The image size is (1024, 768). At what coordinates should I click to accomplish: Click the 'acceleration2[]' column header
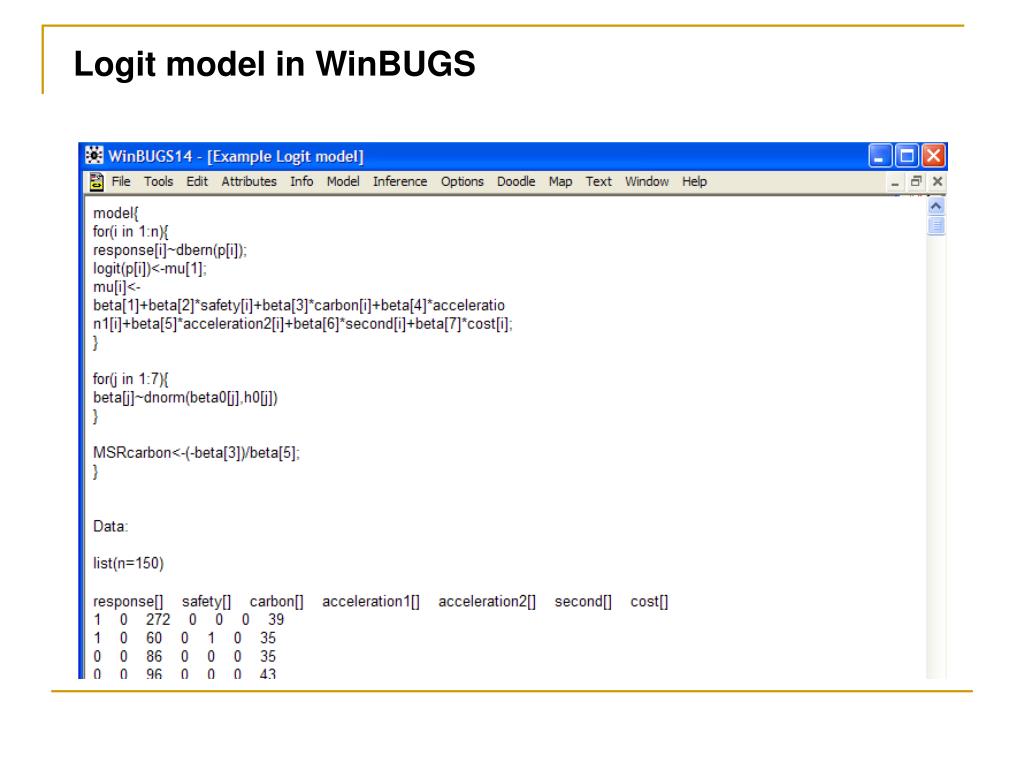click(487, 601)
